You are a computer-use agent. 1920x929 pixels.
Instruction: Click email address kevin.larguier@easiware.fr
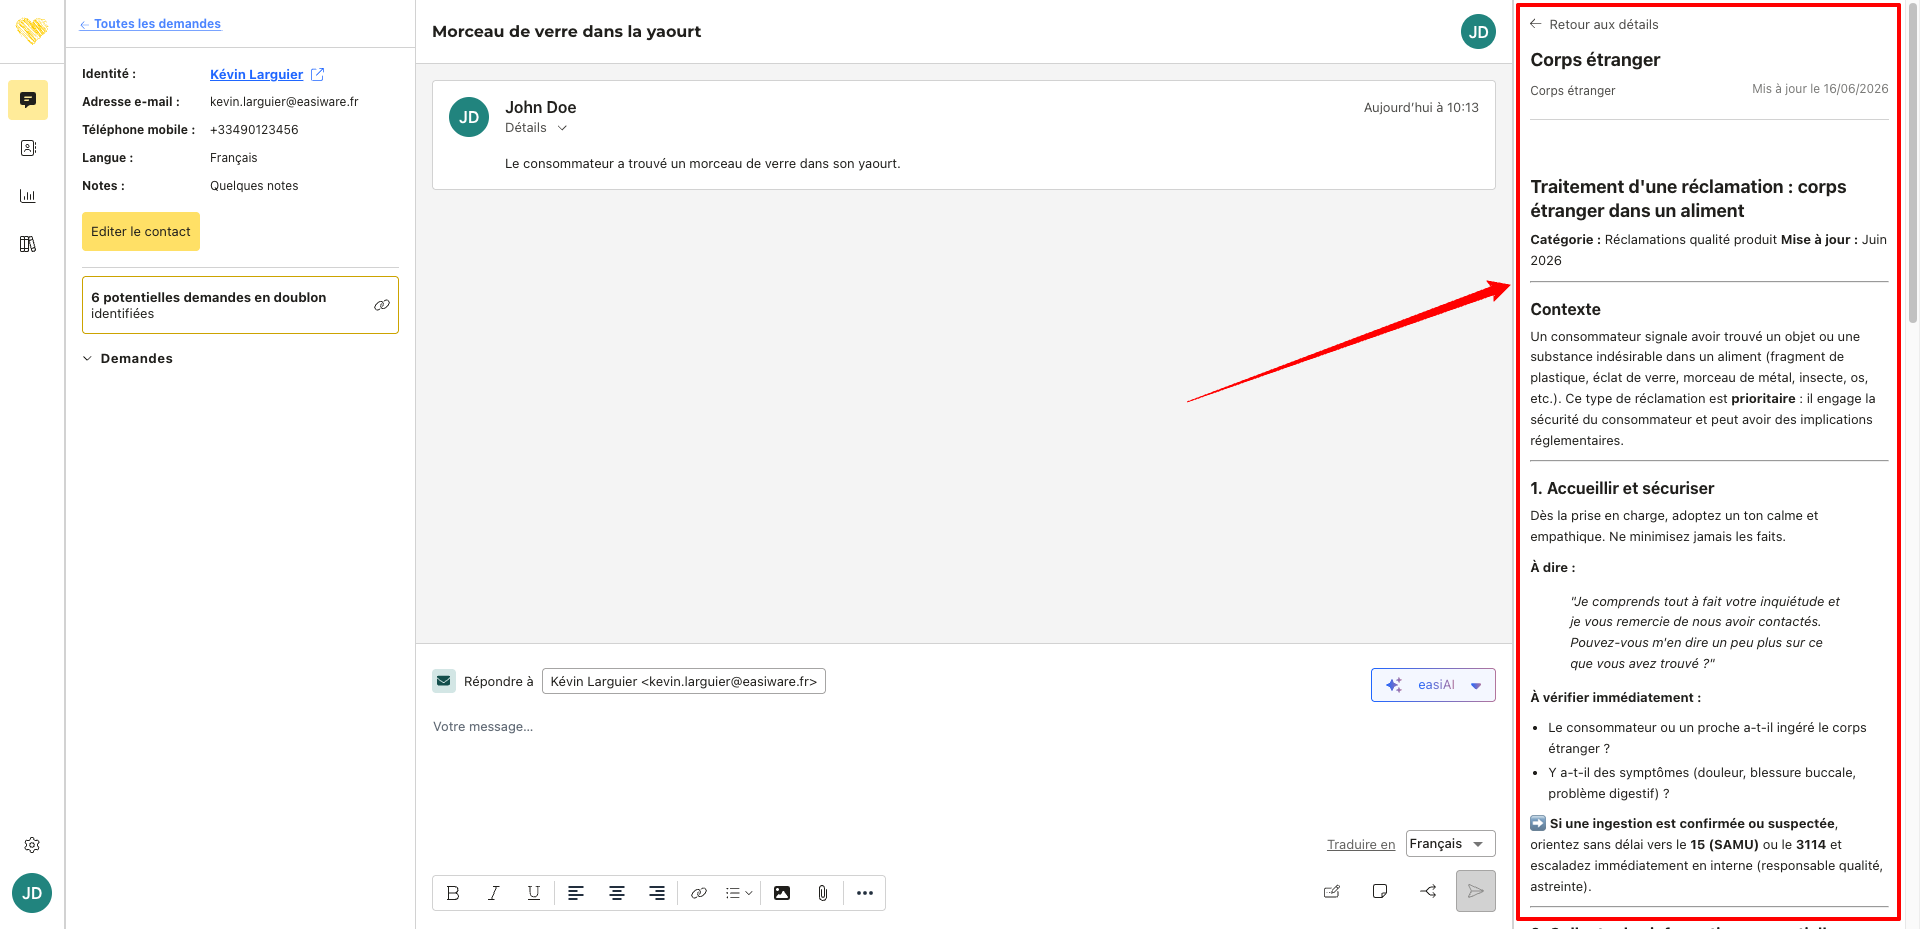pyautogui.click(x=284, y=102)
